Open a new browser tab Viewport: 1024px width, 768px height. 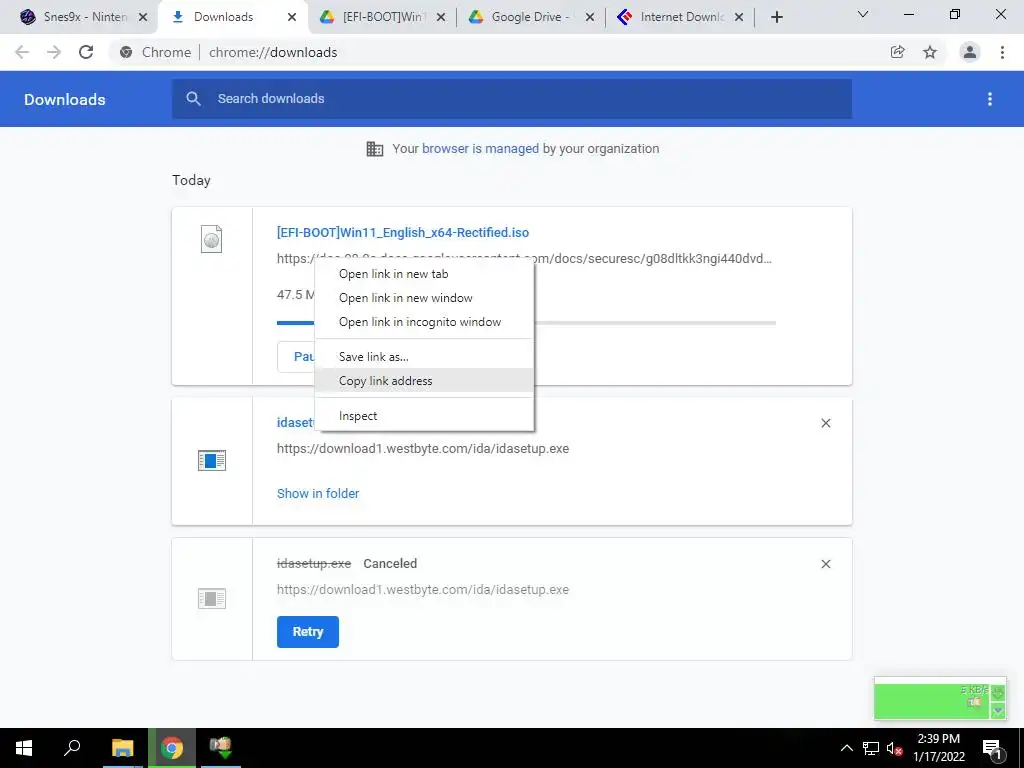point(776,18)
